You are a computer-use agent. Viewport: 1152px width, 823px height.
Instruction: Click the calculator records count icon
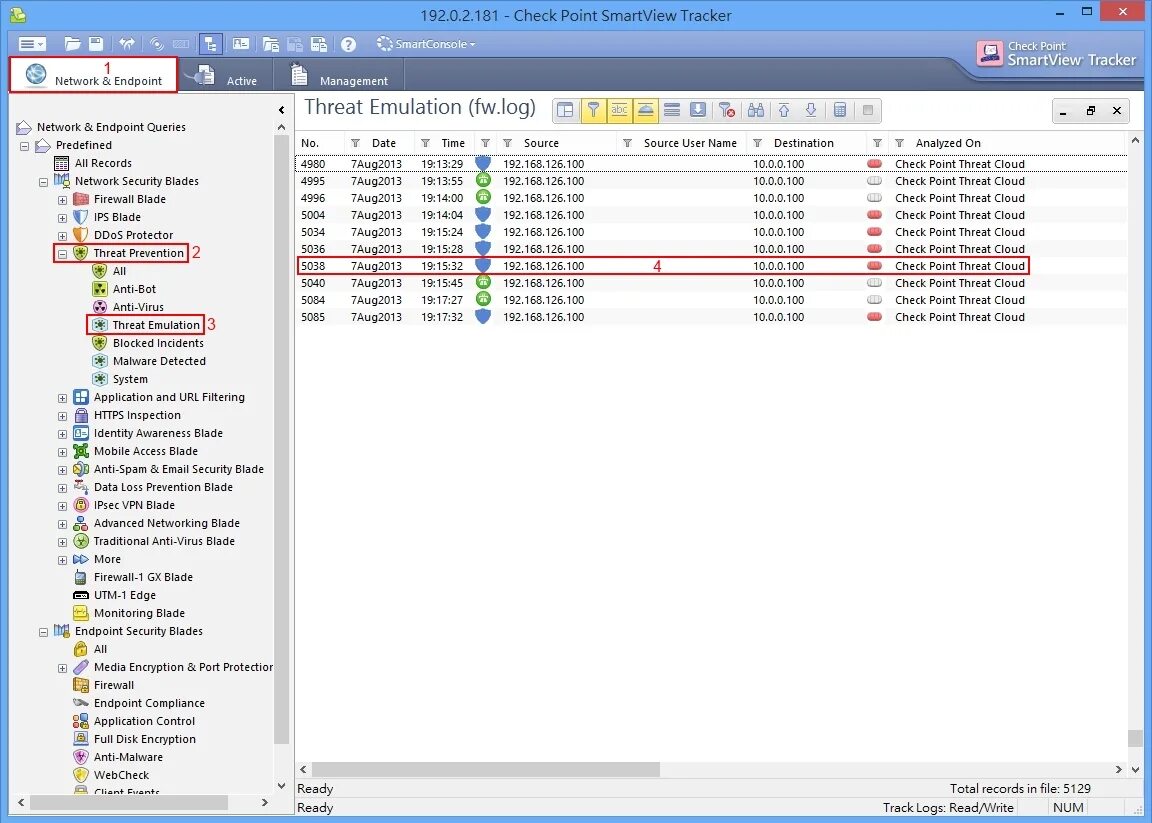coord(840,110)
